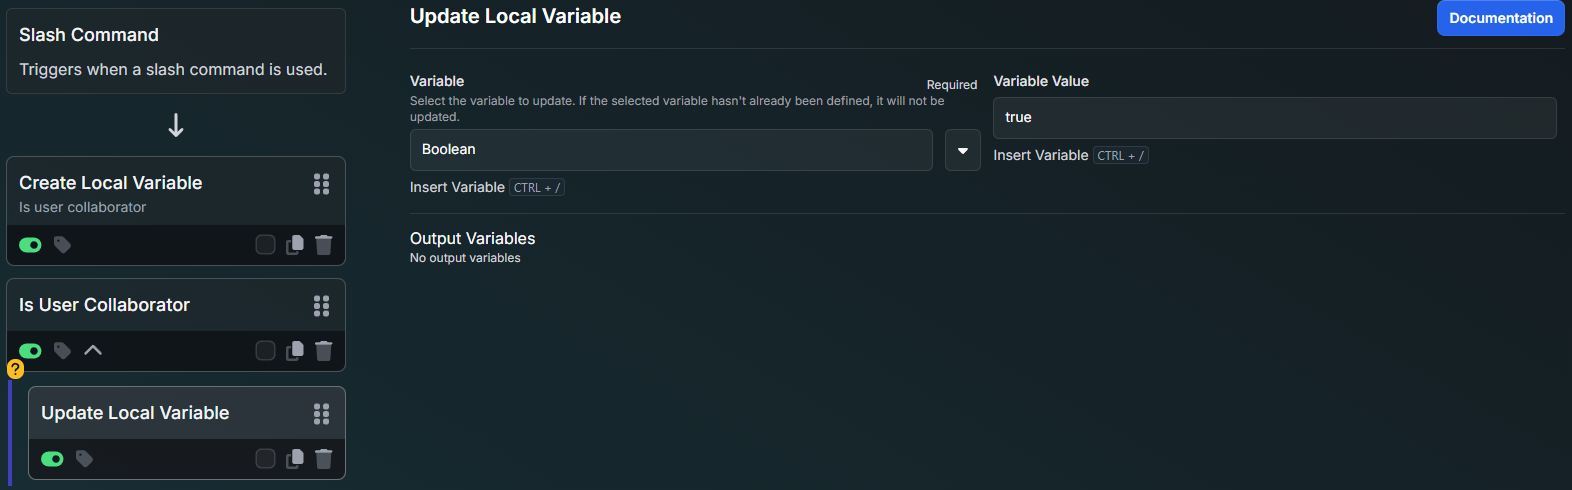
Task: Disable the Create Local Variable toggle
Action: pyautogui.click(x=30, y=245)
